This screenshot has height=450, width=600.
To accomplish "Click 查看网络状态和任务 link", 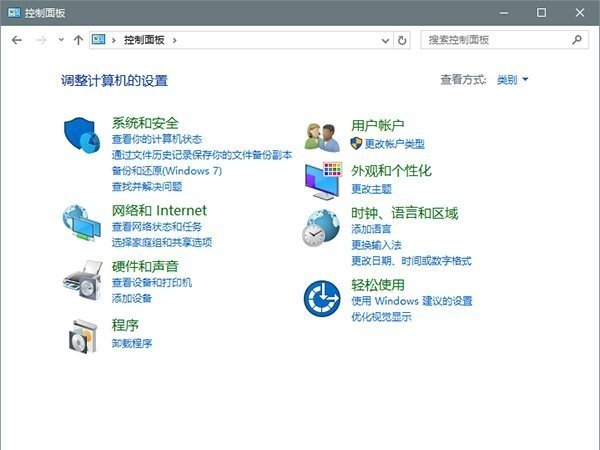I will coord(157,227).
